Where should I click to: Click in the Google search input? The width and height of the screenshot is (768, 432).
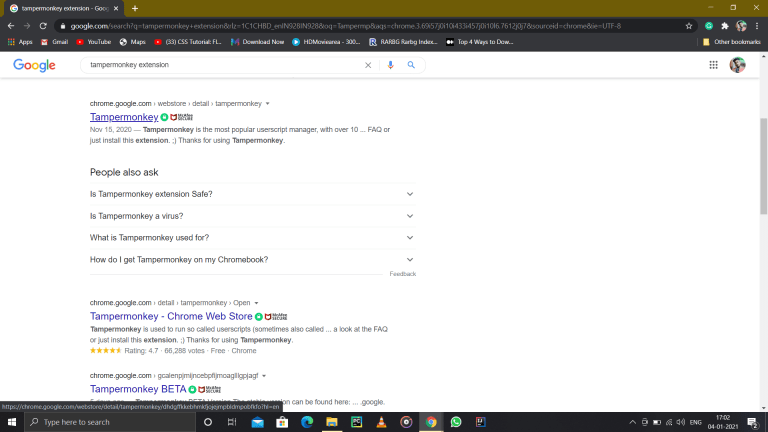click(223, 65)
